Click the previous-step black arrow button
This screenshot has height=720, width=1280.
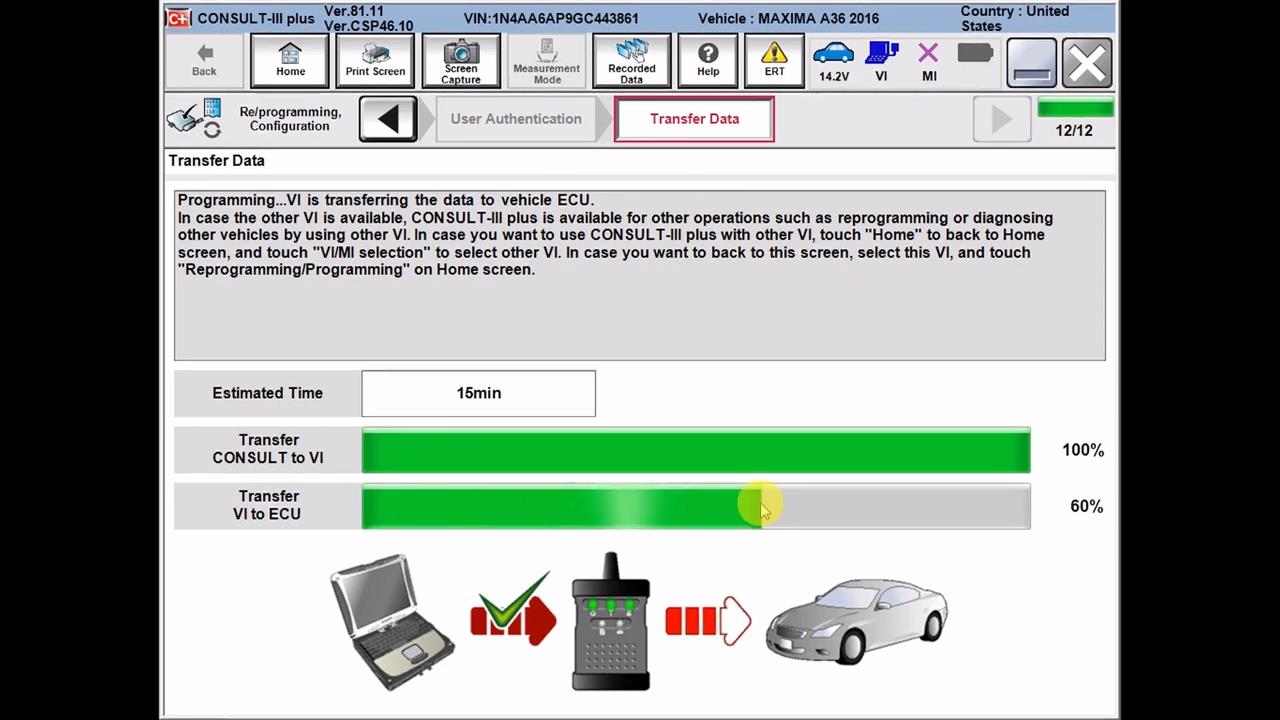click(388, 119)
